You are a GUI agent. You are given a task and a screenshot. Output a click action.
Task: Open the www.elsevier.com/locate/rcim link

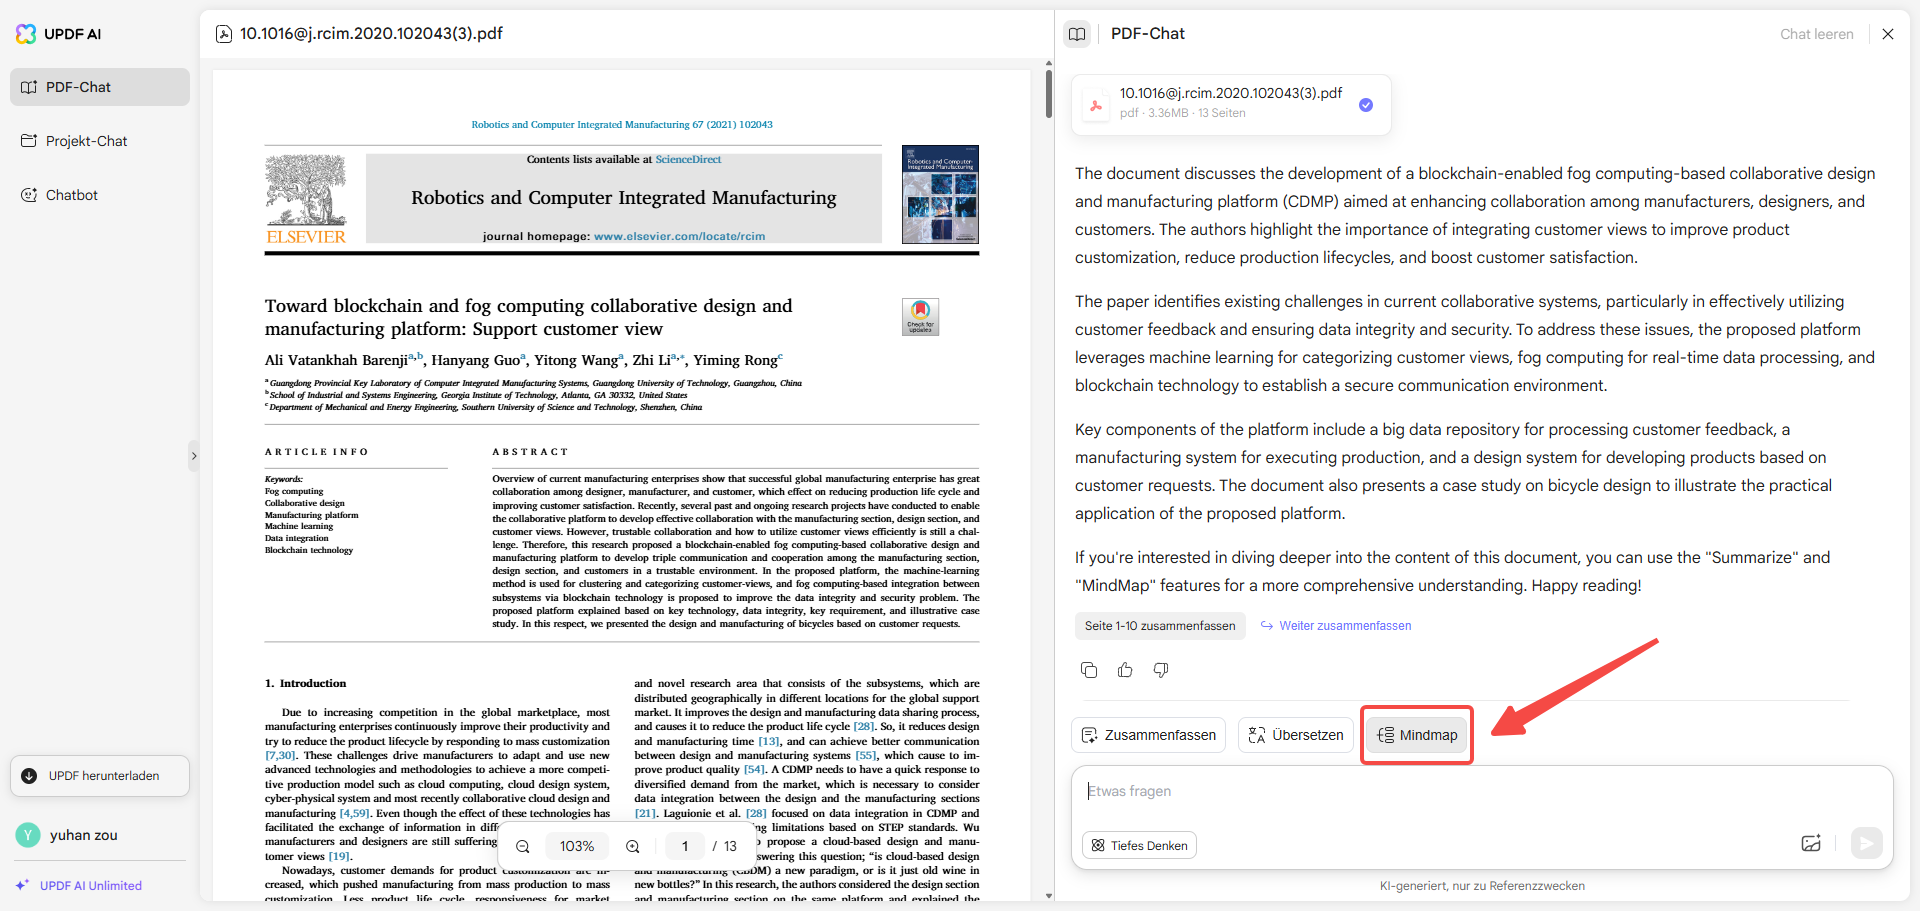(679, 237)
